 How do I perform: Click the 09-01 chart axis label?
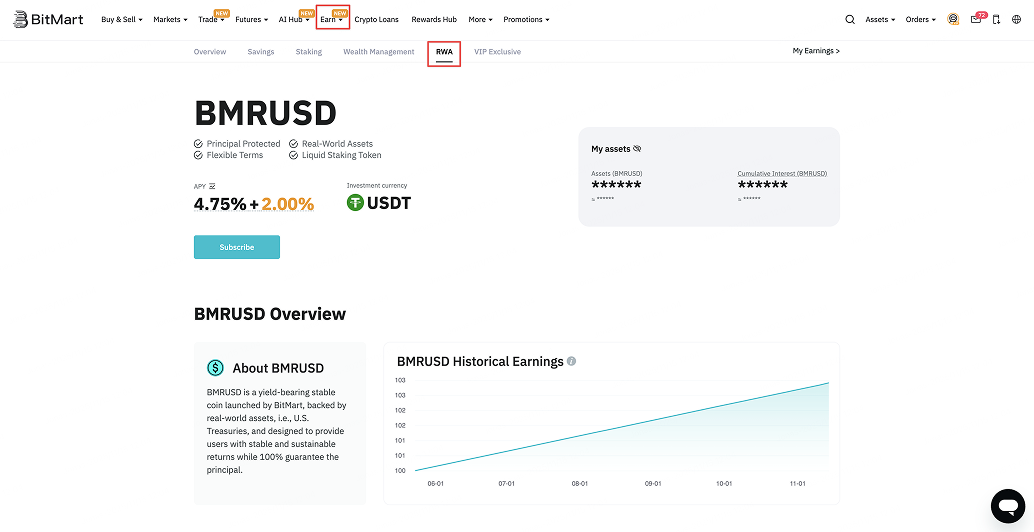click(x=652, y=484)
